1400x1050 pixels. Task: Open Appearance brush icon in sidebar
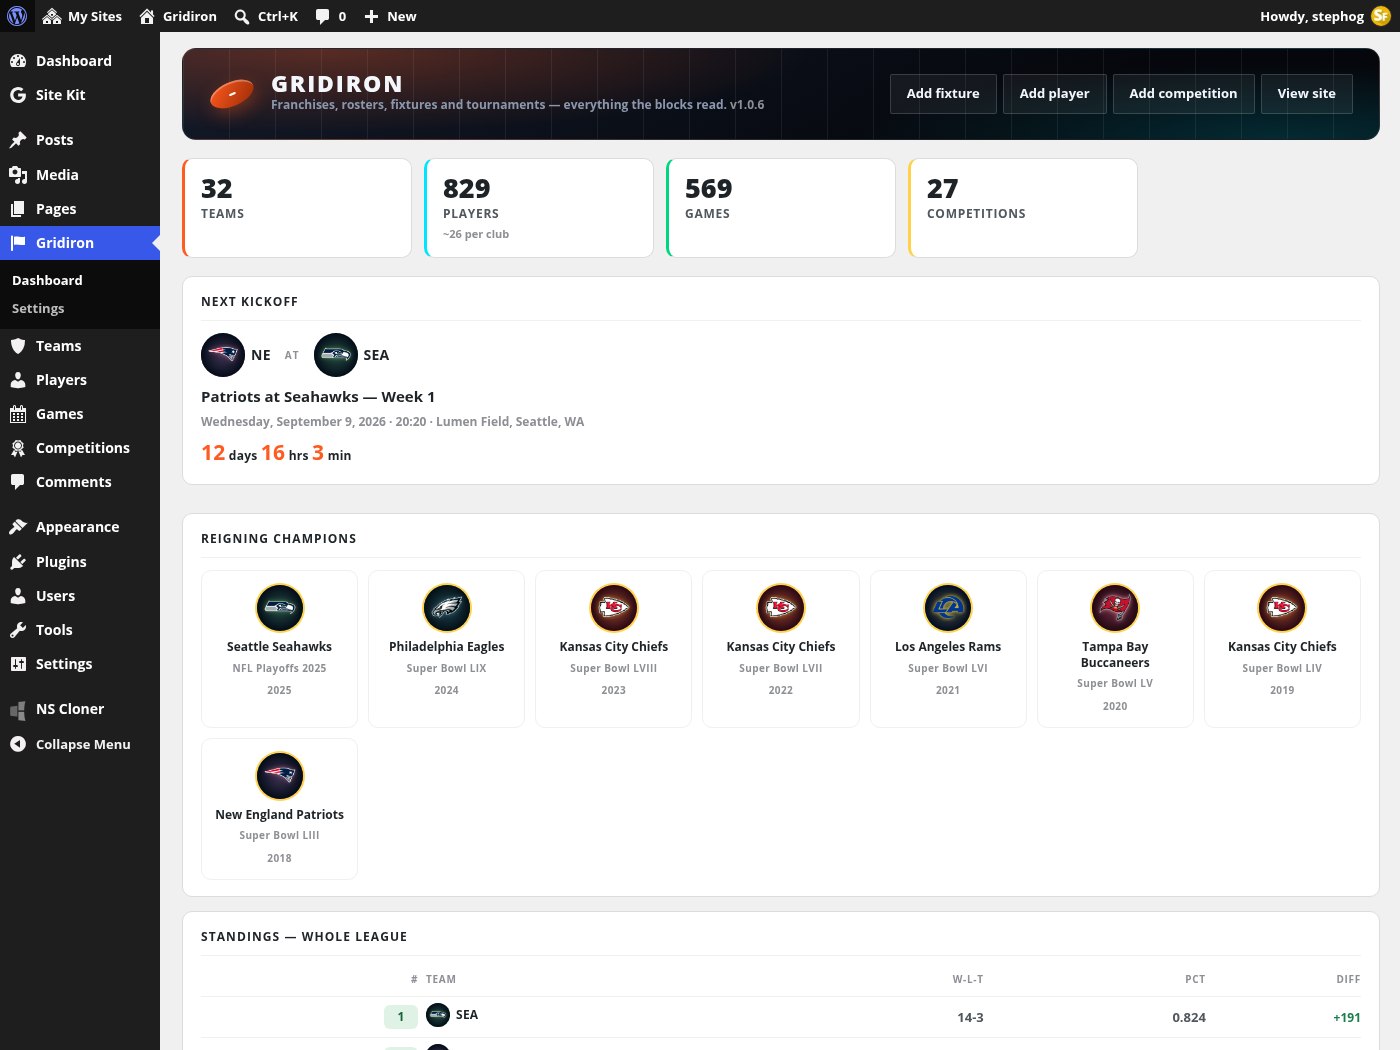[x=18, y=527]
